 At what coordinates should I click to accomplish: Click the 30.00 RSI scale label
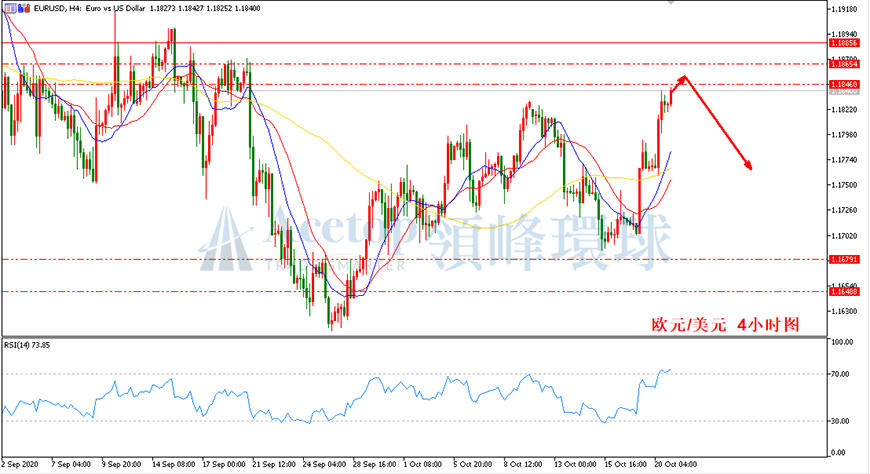[840, 421]
